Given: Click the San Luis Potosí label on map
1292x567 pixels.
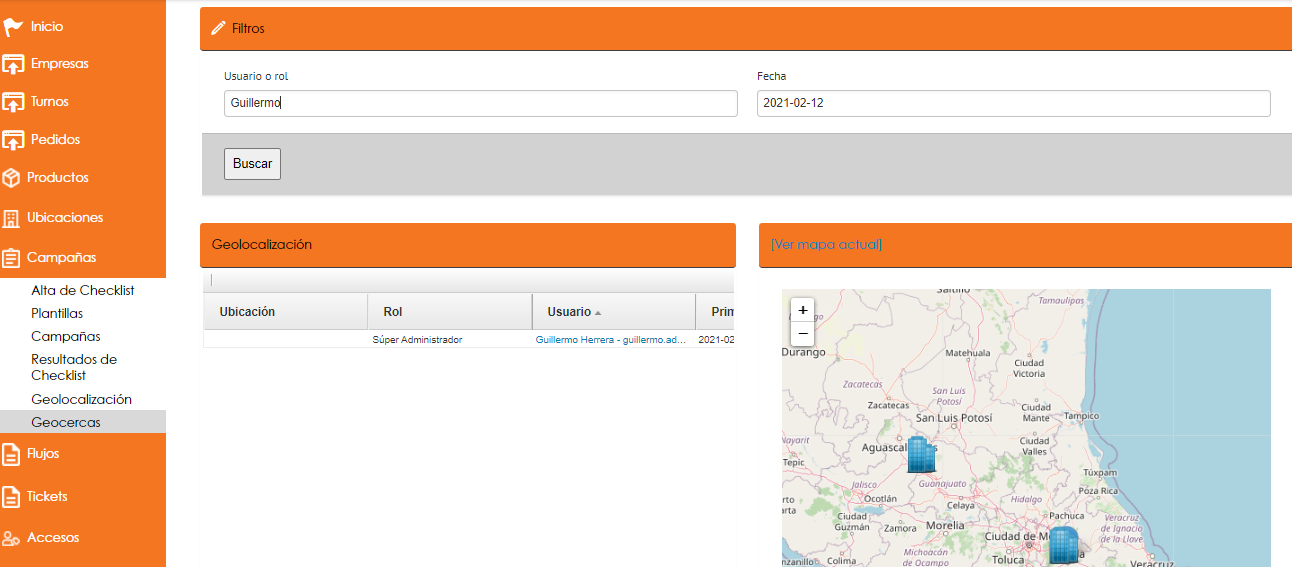Looking at the screenshot, I should 954,418.
